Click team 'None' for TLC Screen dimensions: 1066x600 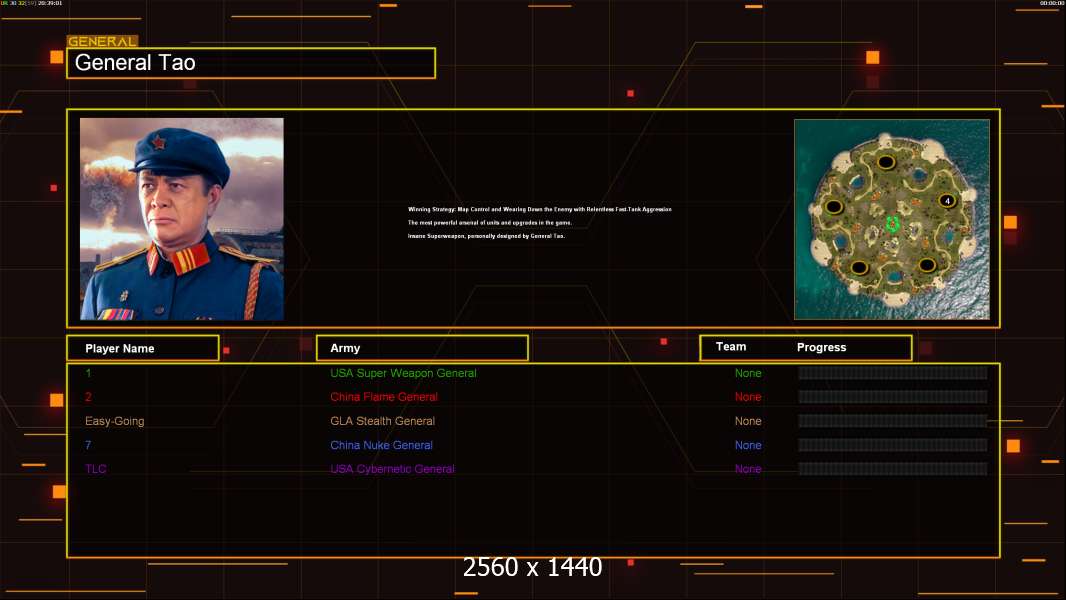pyautogui.click(x=748, y=469)
